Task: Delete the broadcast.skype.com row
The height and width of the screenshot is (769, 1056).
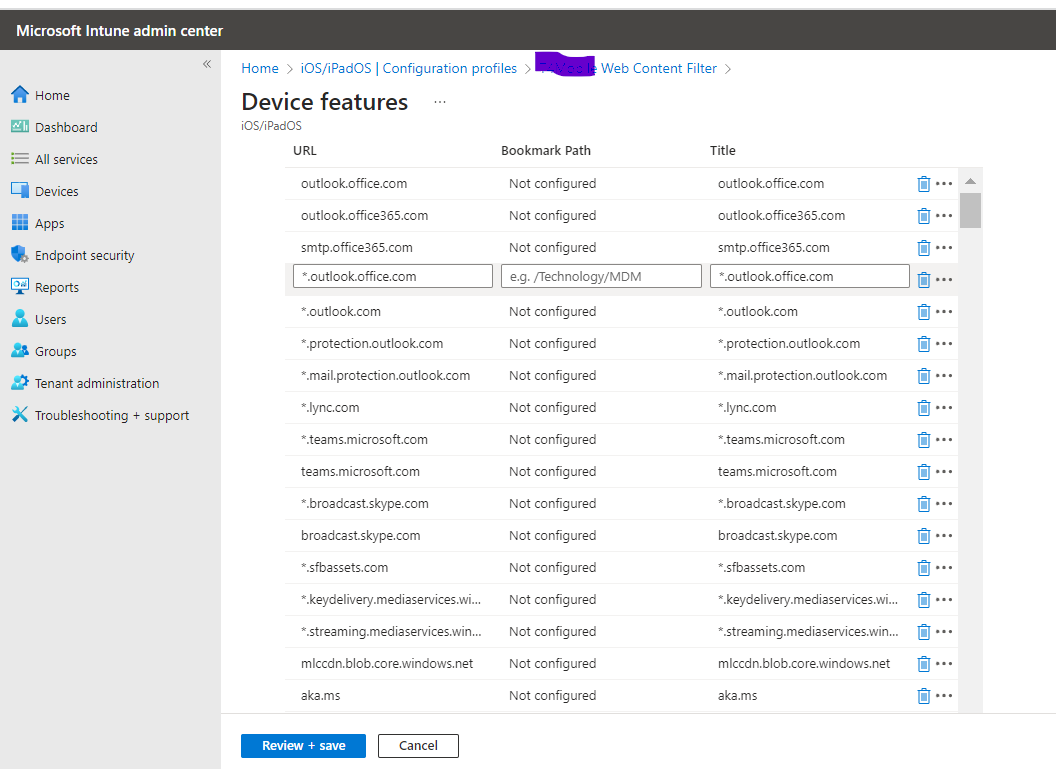Action: coord(923,536)
